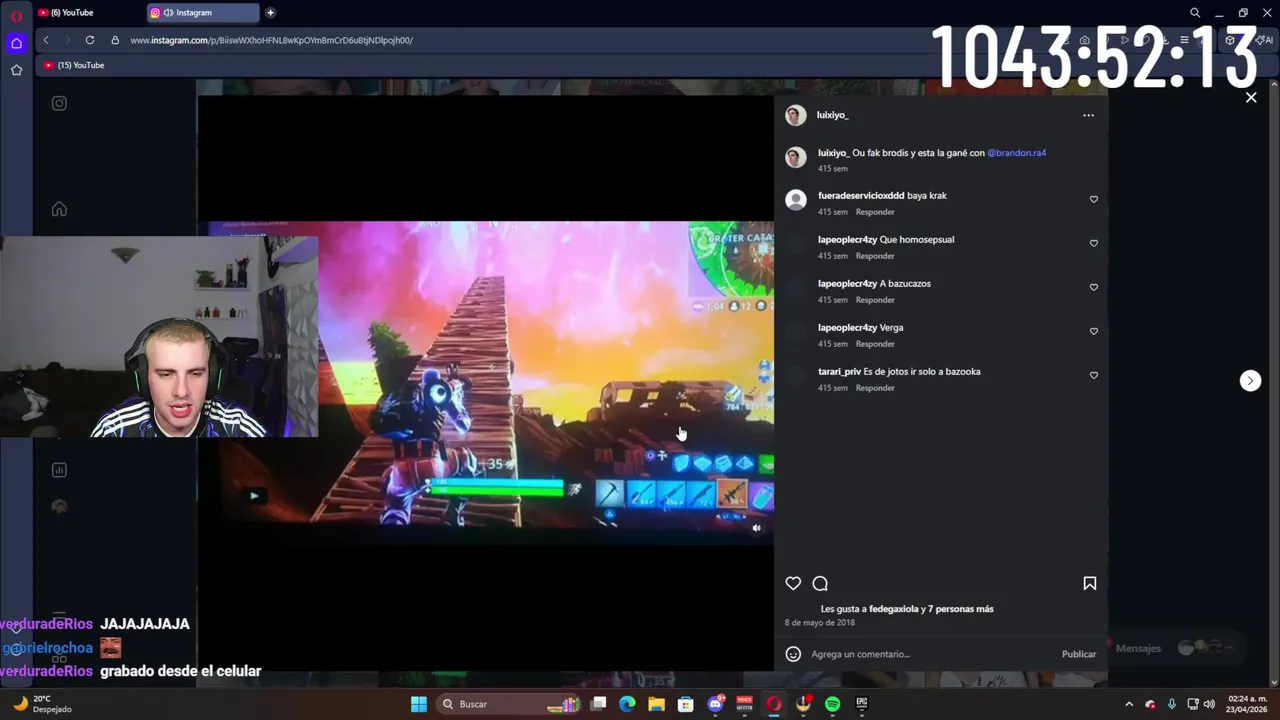Go back to previous page
This screenshot has width=1280, height=720.
[46, 40]
